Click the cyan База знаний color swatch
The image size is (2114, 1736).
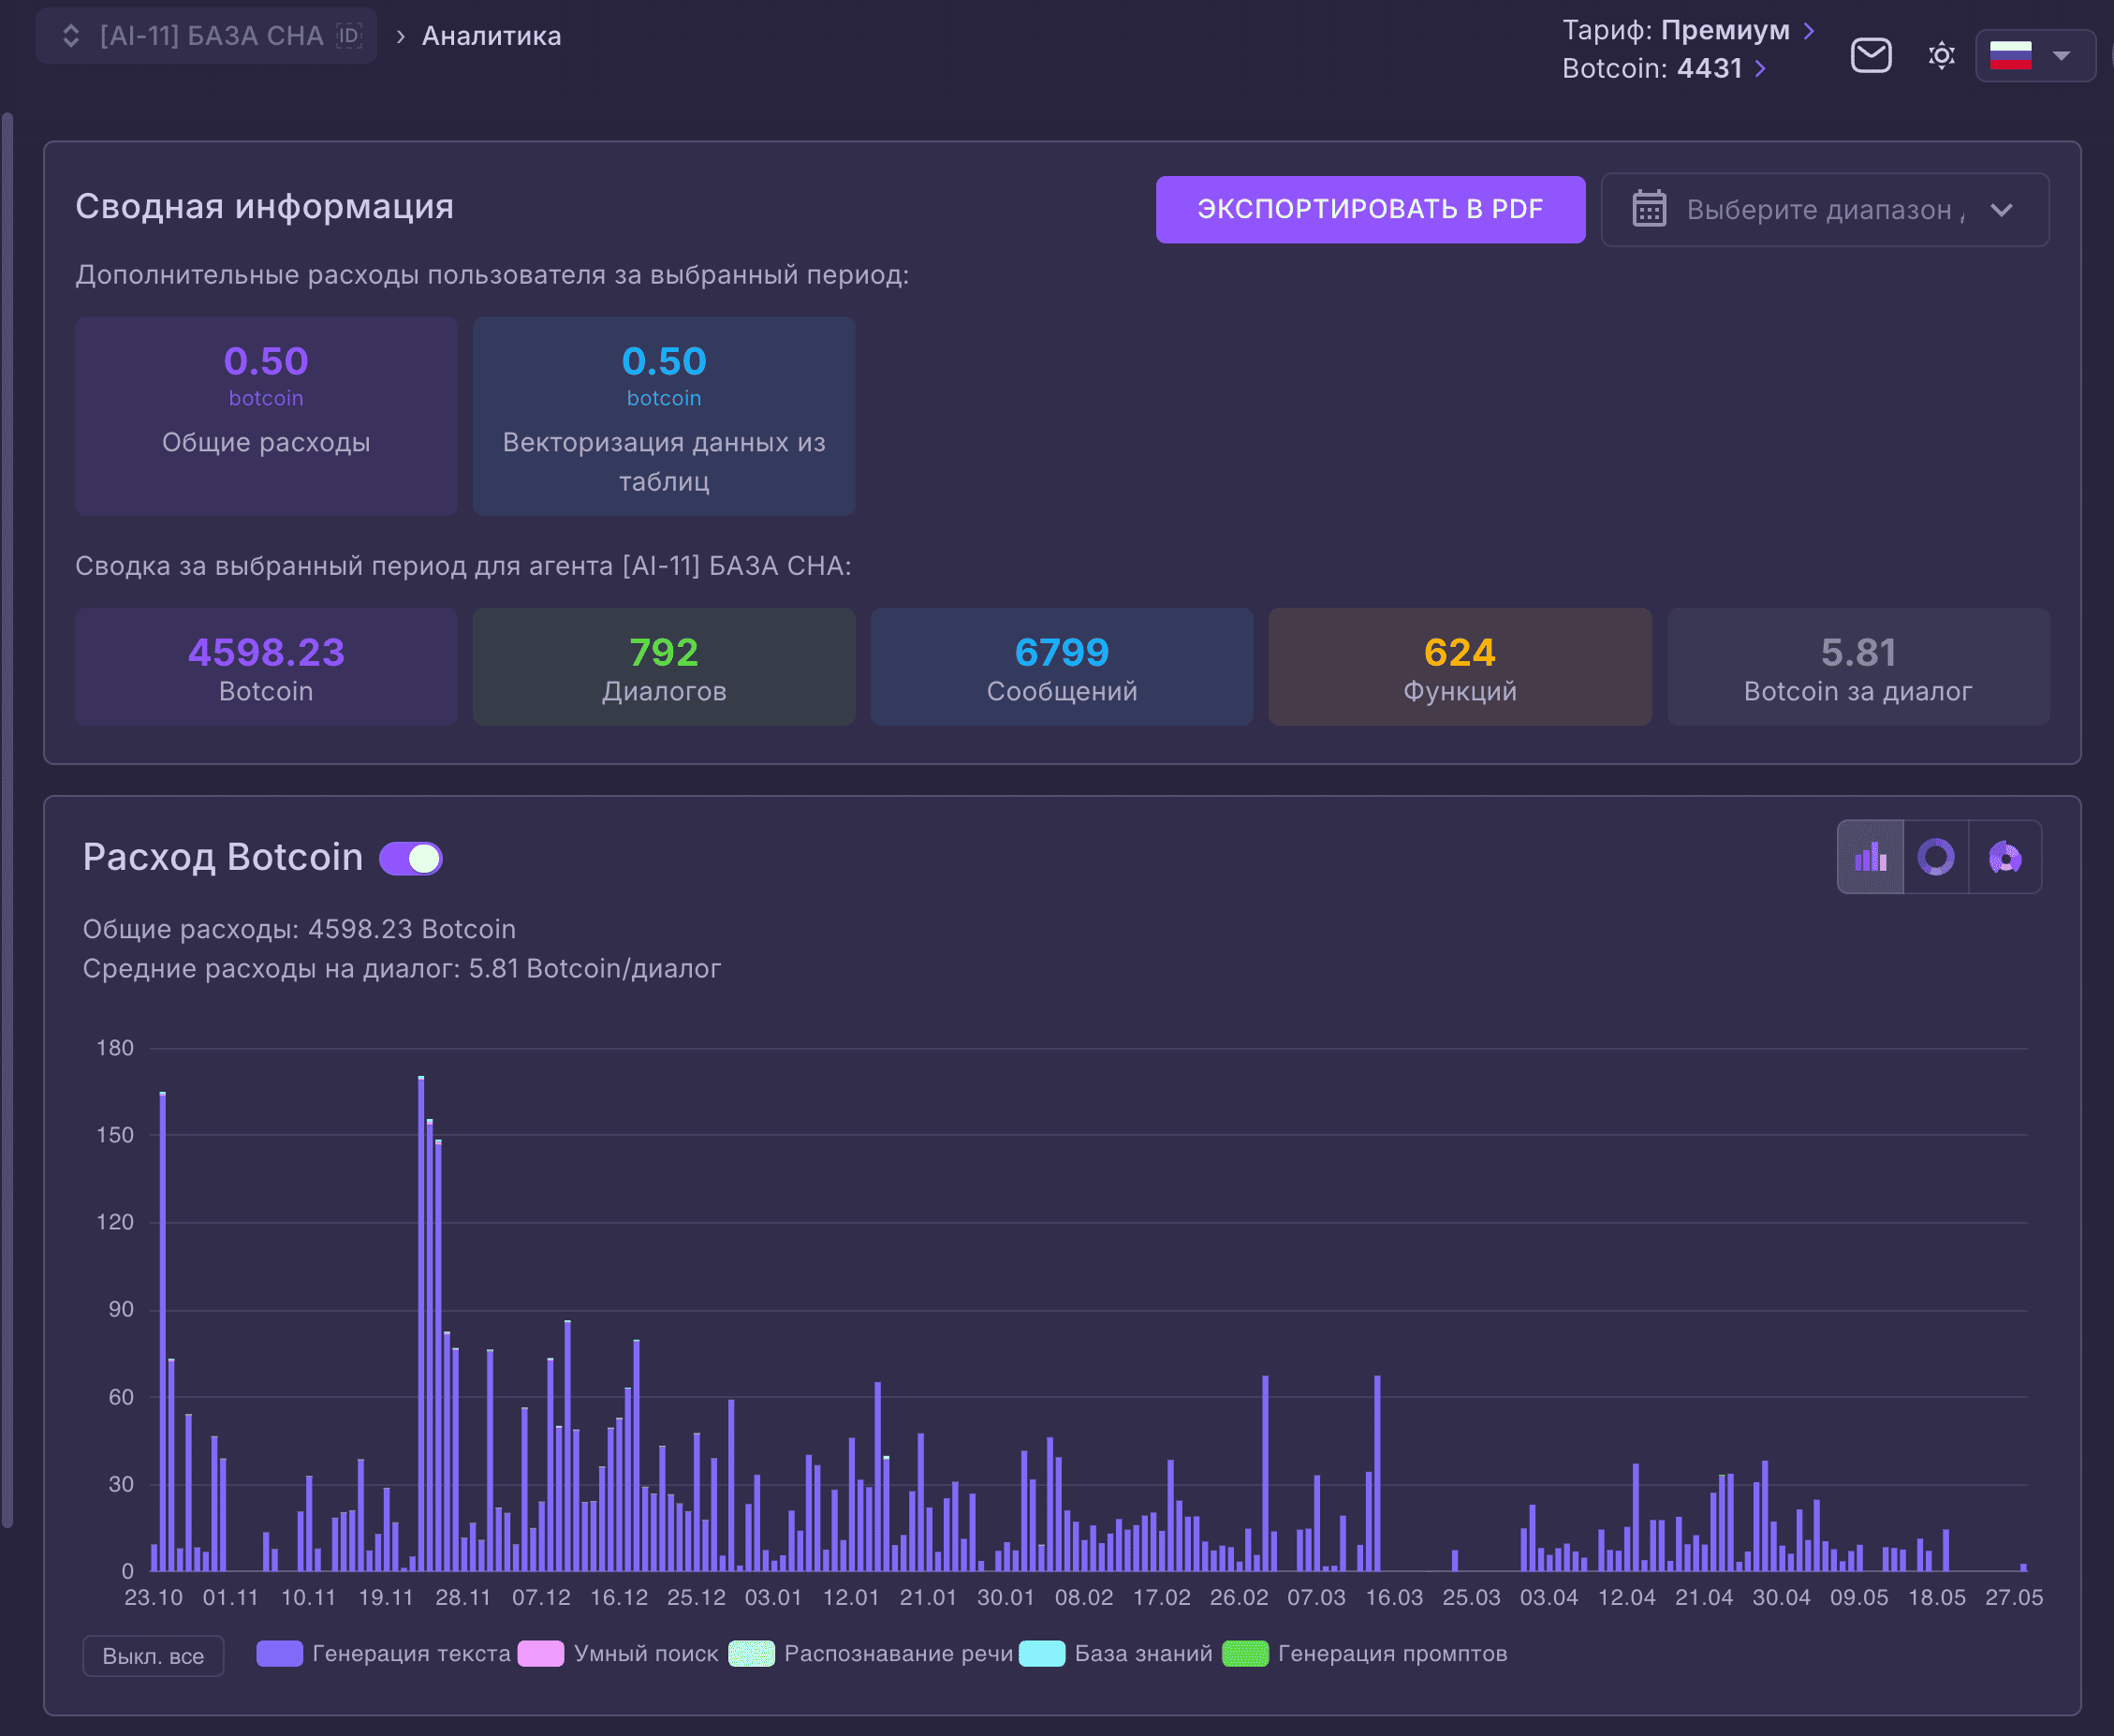pyautogui.click(x=1042, y=1654)
